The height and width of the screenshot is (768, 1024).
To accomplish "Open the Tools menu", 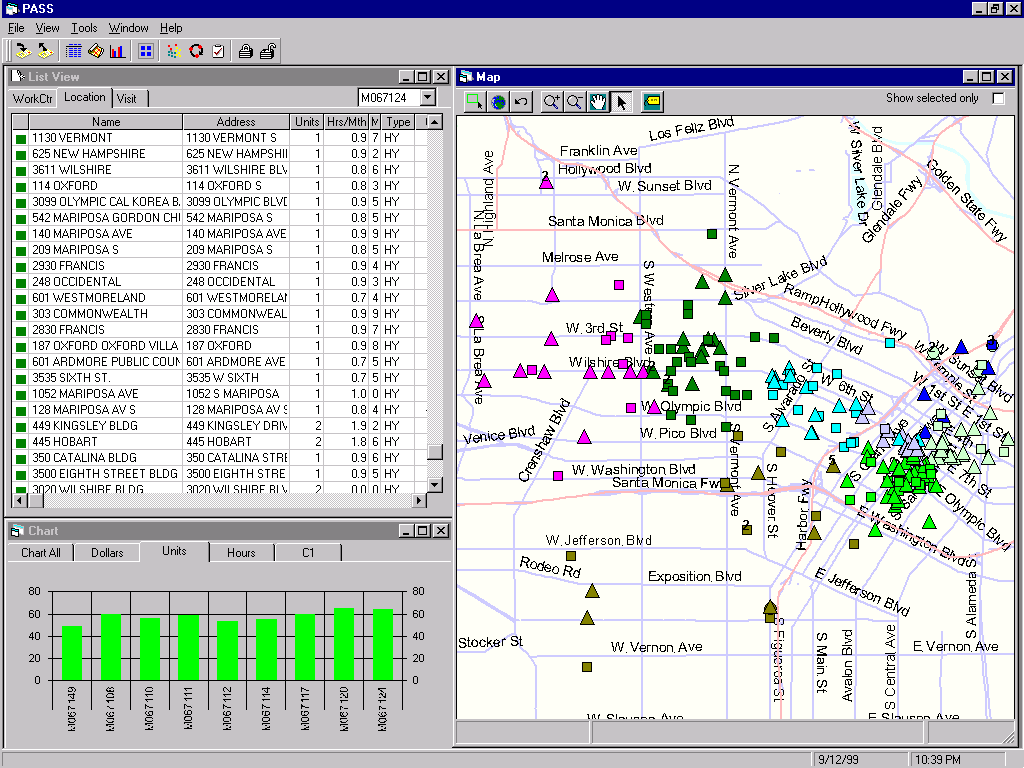I will click(x=84, y=28).
